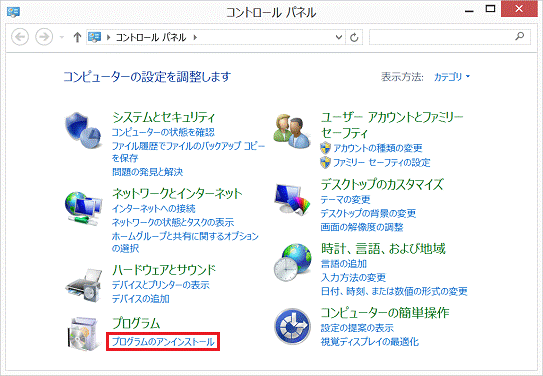
Task: Open デスクトップのカスタマイズ category
Action: [x=382, y=185]
